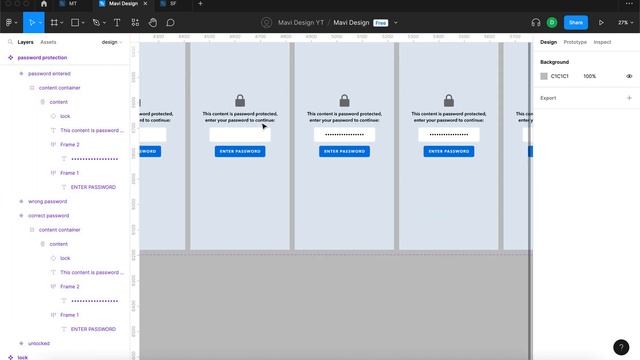Open the Figma main menu icon
Viewport: 640px width, 360px height.
click(8, 23)
